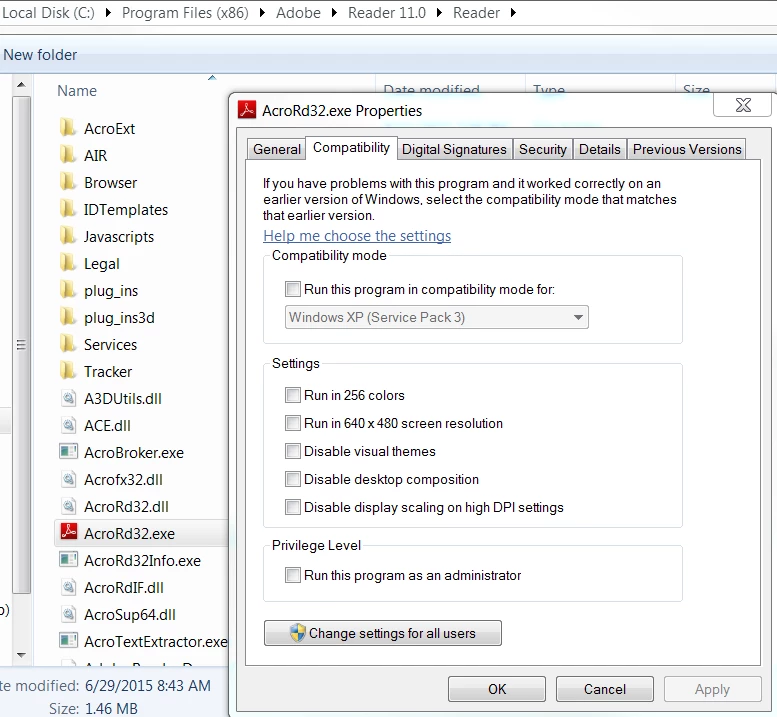Select the AIR folder icon
The width and height of the screenshot is (777, 717).
coord(68,155)
